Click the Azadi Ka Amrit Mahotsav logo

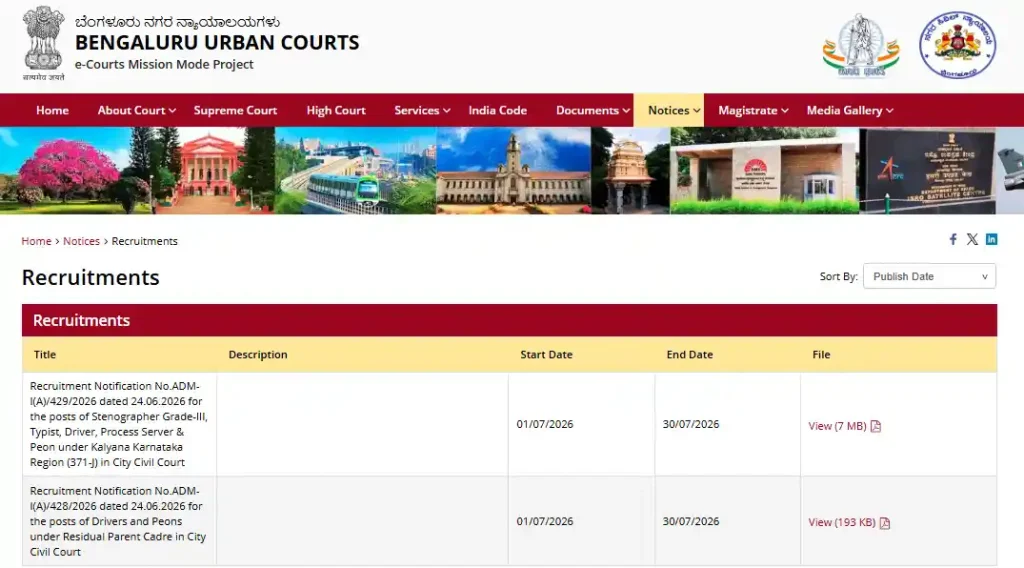coord(861,46)
